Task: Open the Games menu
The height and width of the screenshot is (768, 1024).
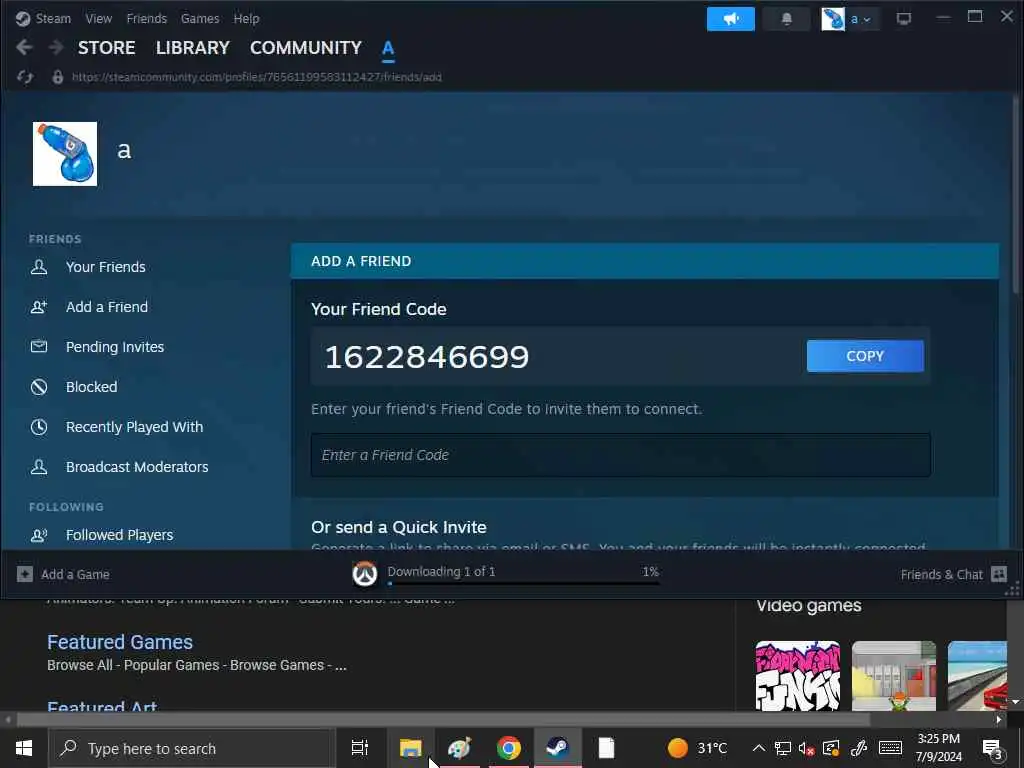Action: (200, 18)
